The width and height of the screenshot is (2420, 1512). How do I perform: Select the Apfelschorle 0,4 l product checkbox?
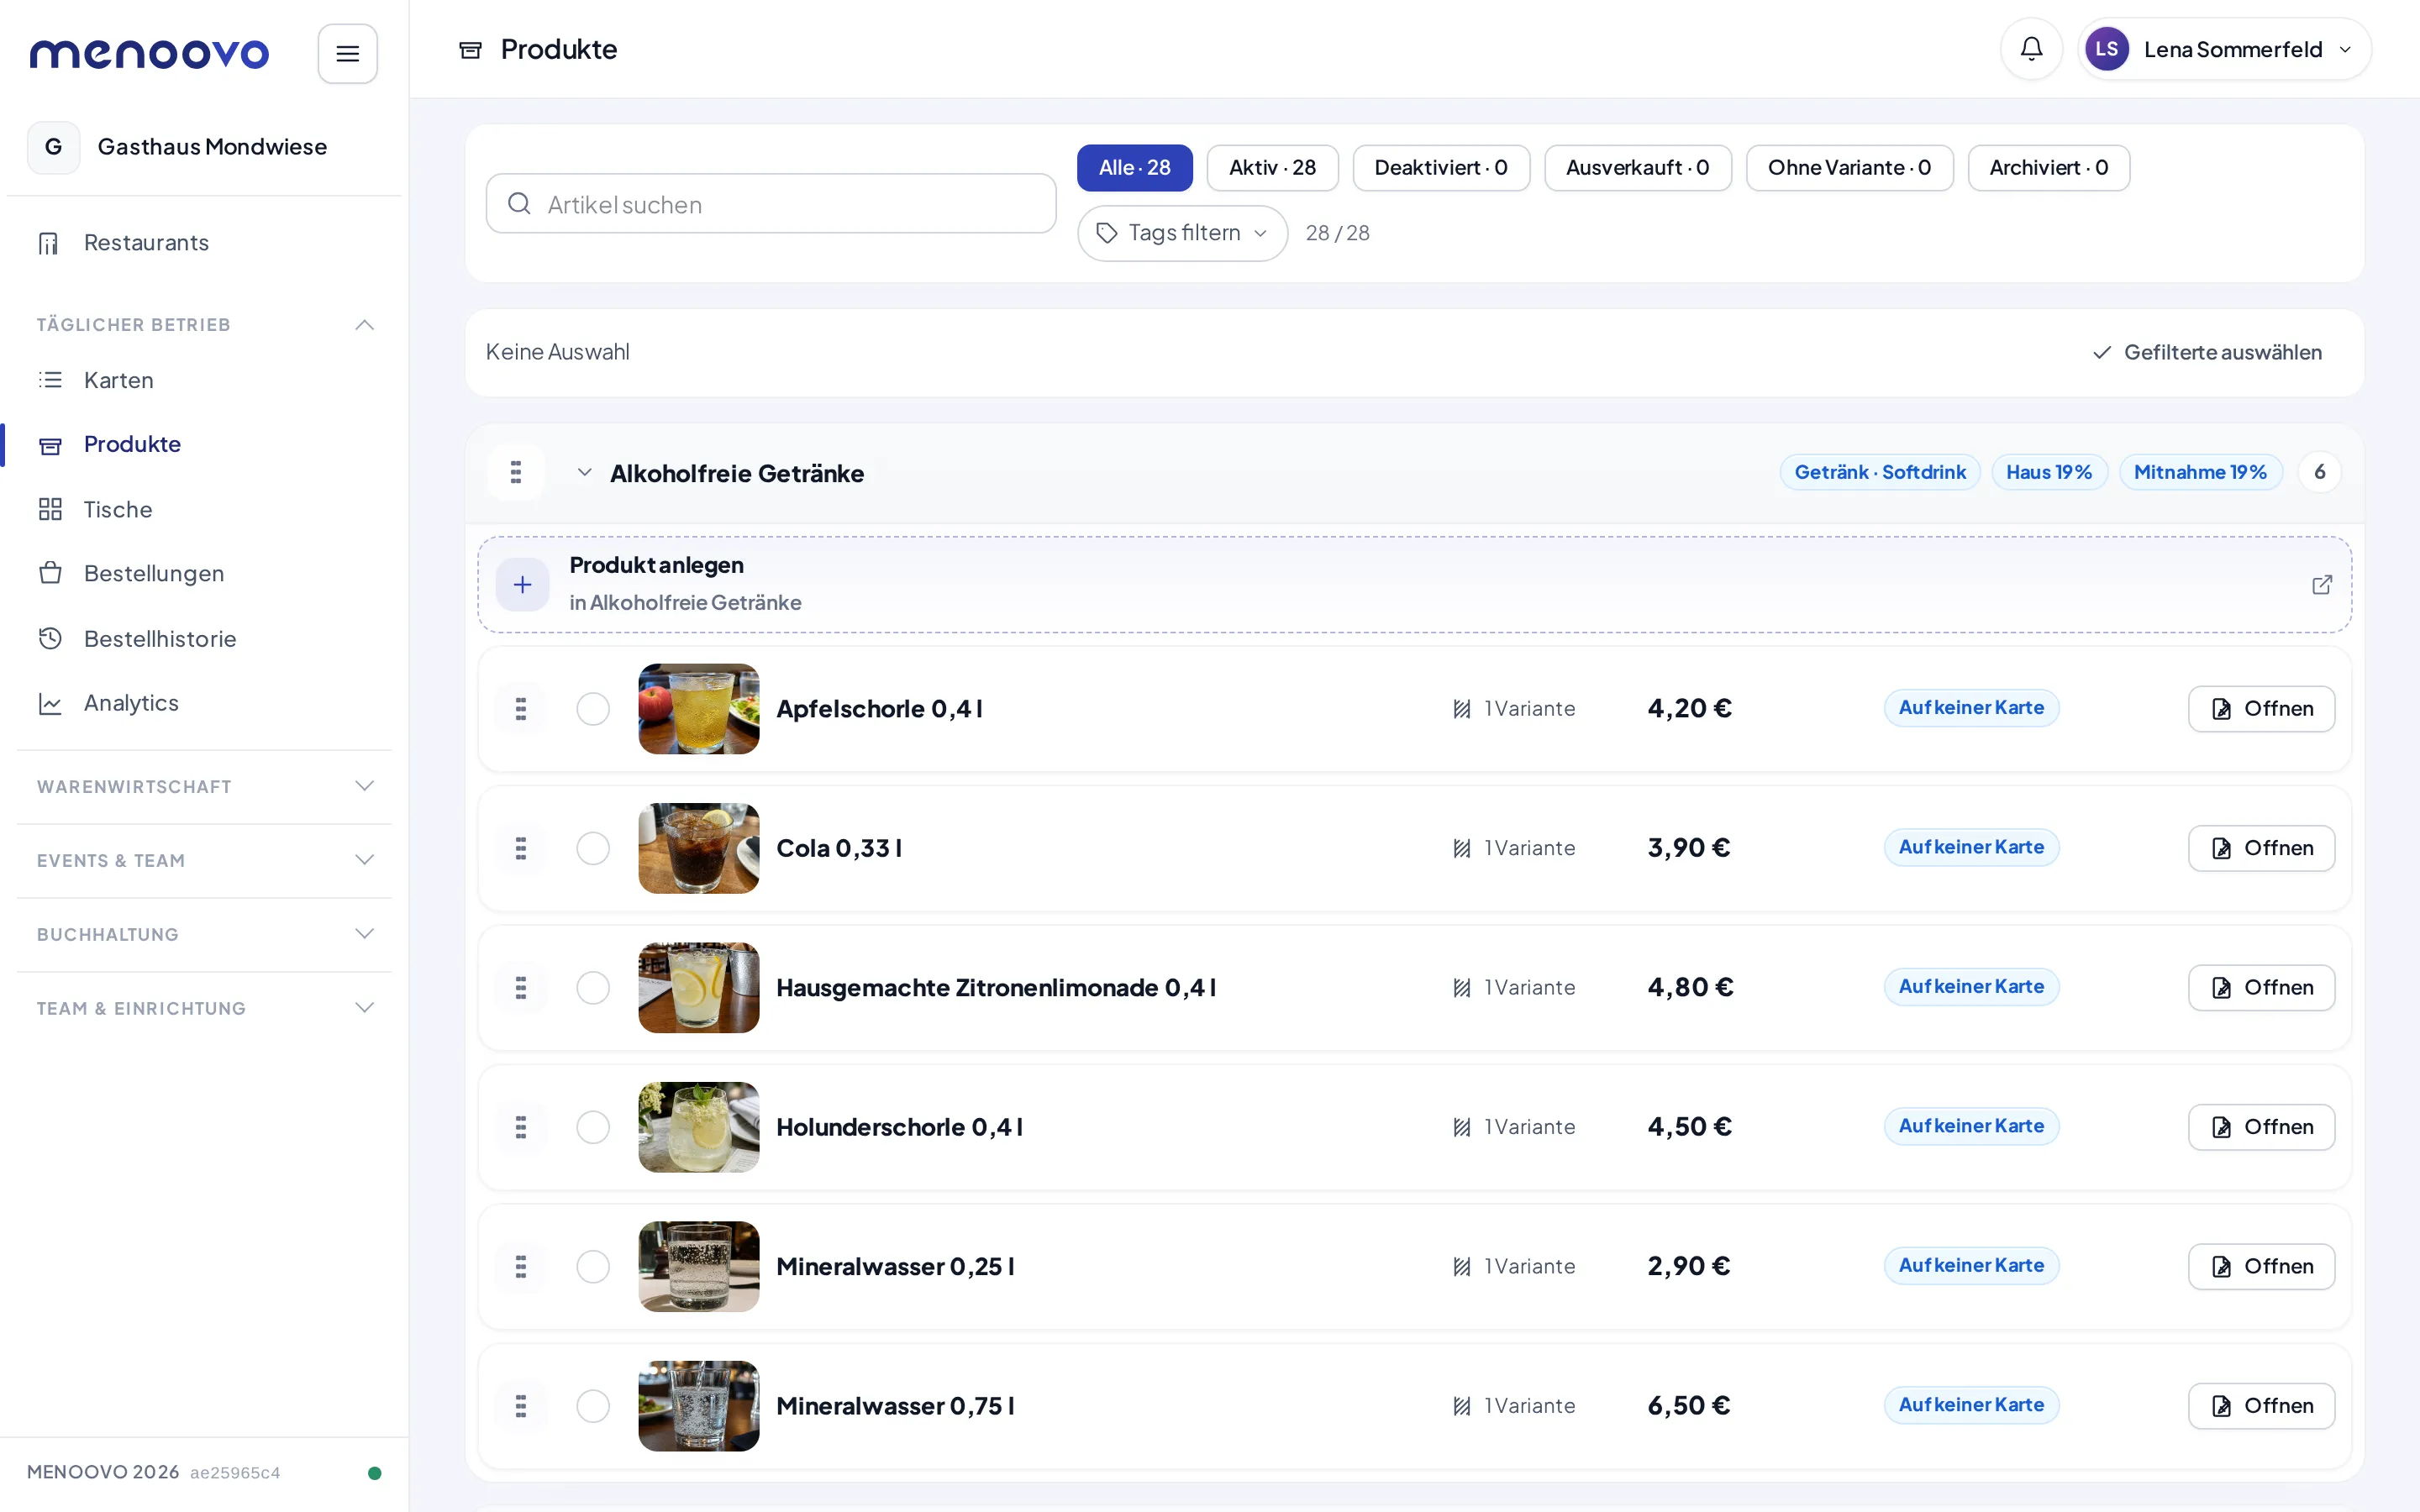coord(593,709)
